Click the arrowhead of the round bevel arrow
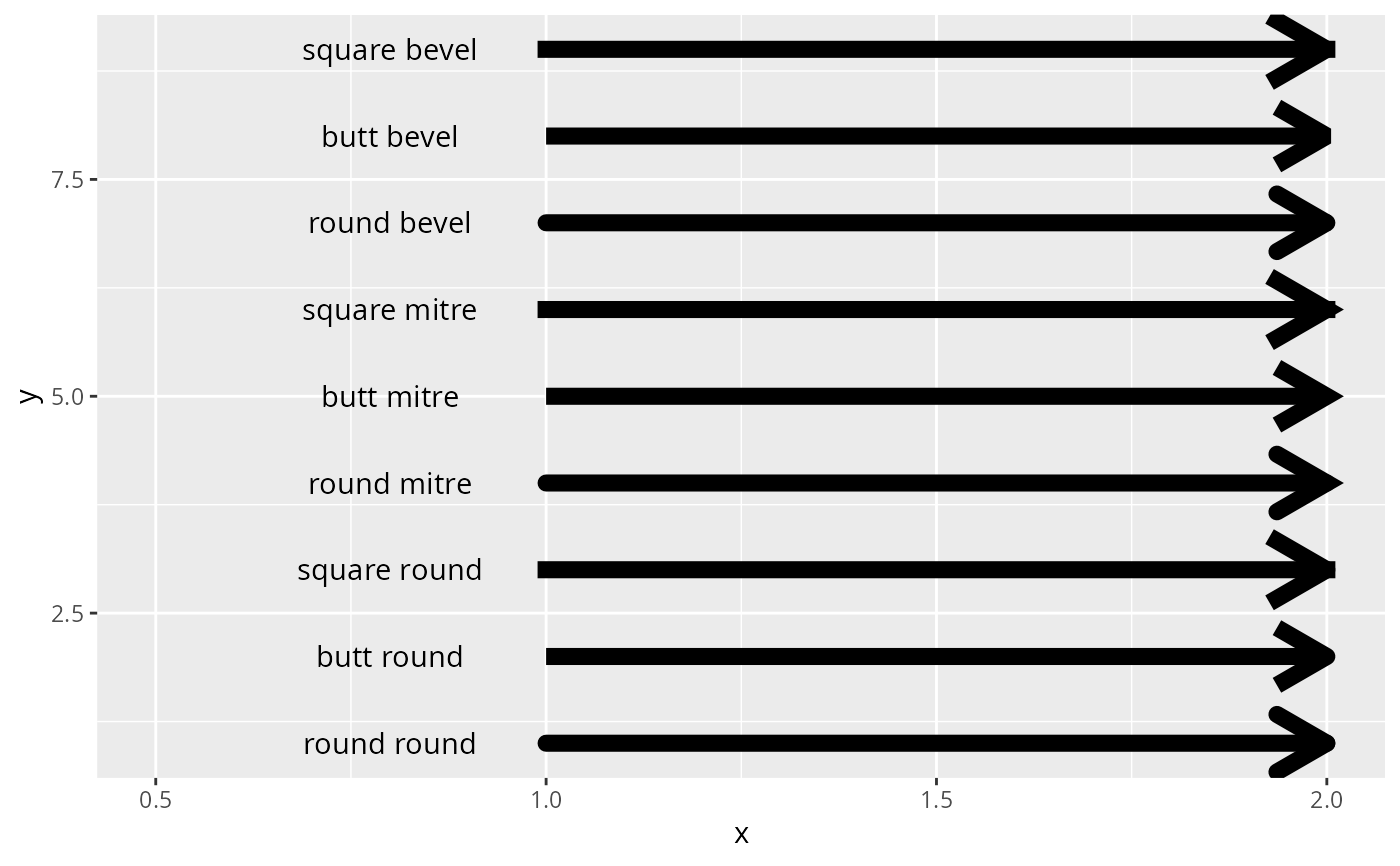Screen dimensions: 1400x866 [1310, 223]
